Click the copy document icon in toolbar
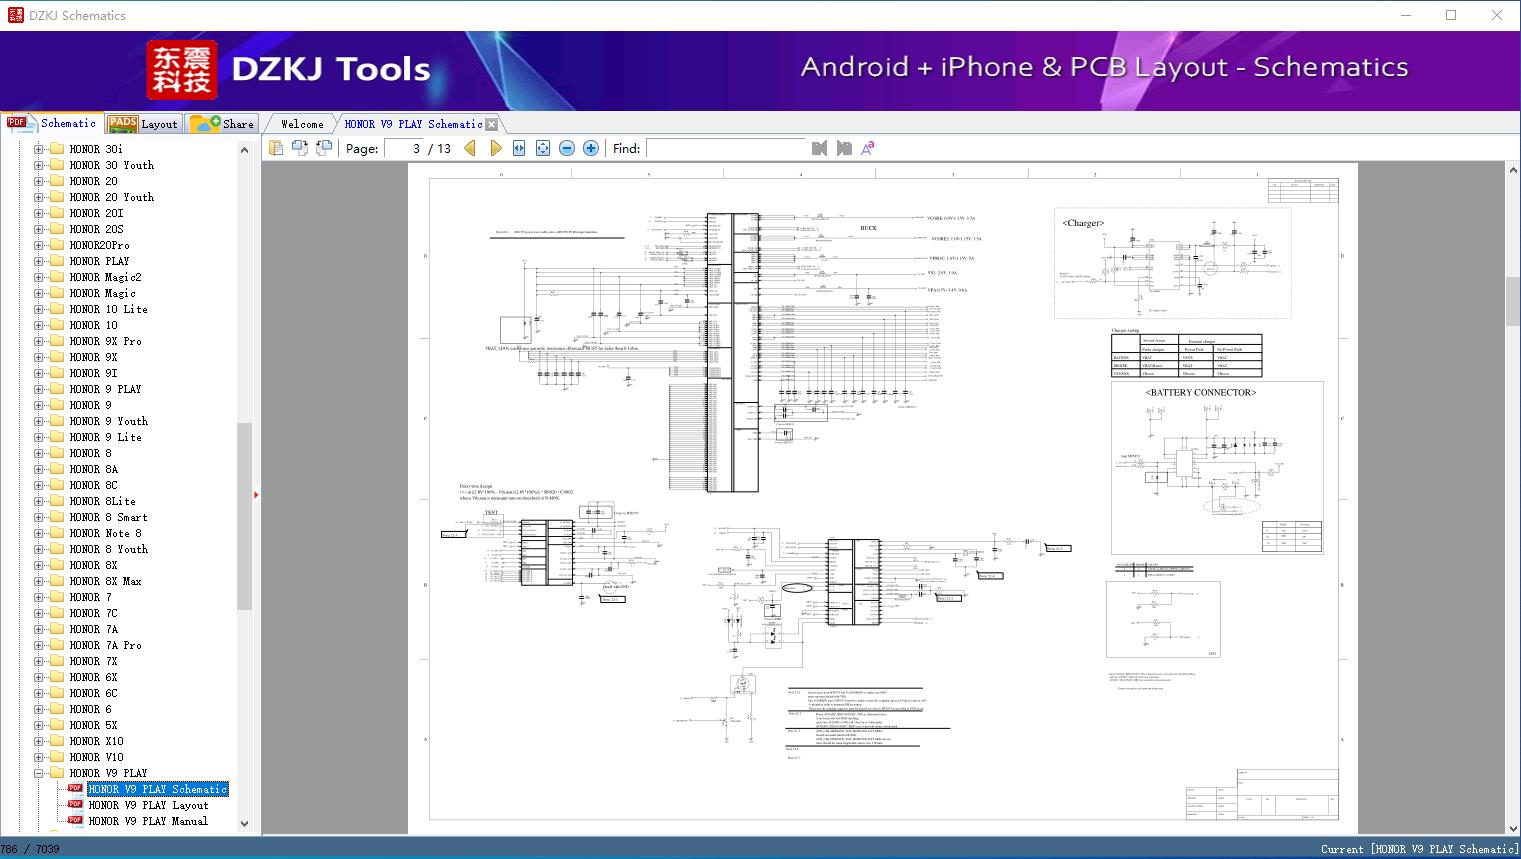Screen dimensions: 1521x859 tap(276, 148)
